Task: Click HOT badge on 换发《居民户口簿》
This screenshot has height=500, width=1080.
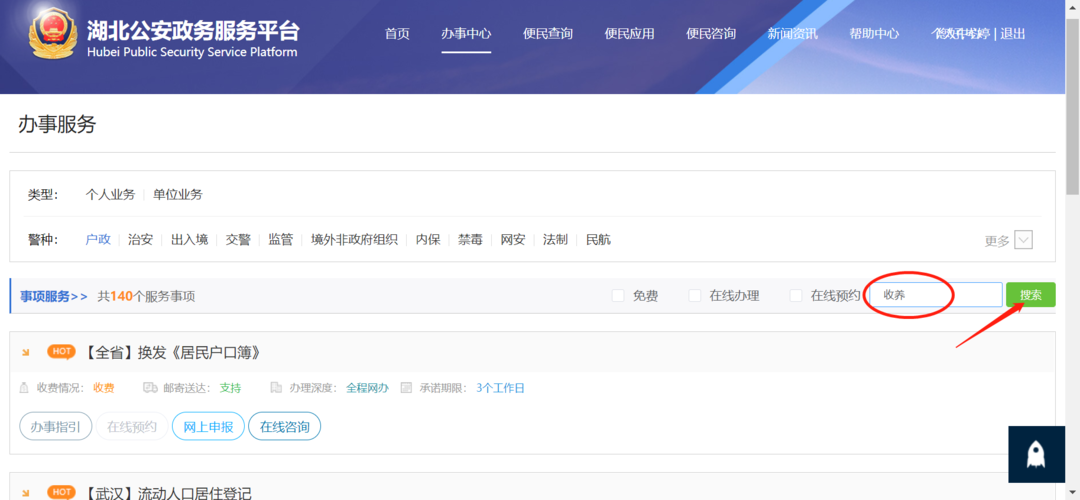Action: pos(61,352)
